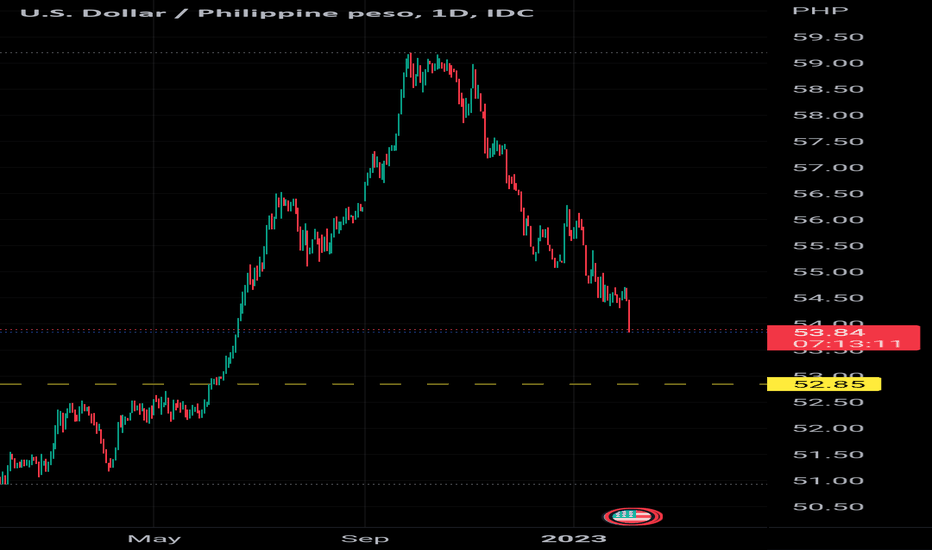
Task: Click the 2023 label on time axis
Action: coord(574,539)
